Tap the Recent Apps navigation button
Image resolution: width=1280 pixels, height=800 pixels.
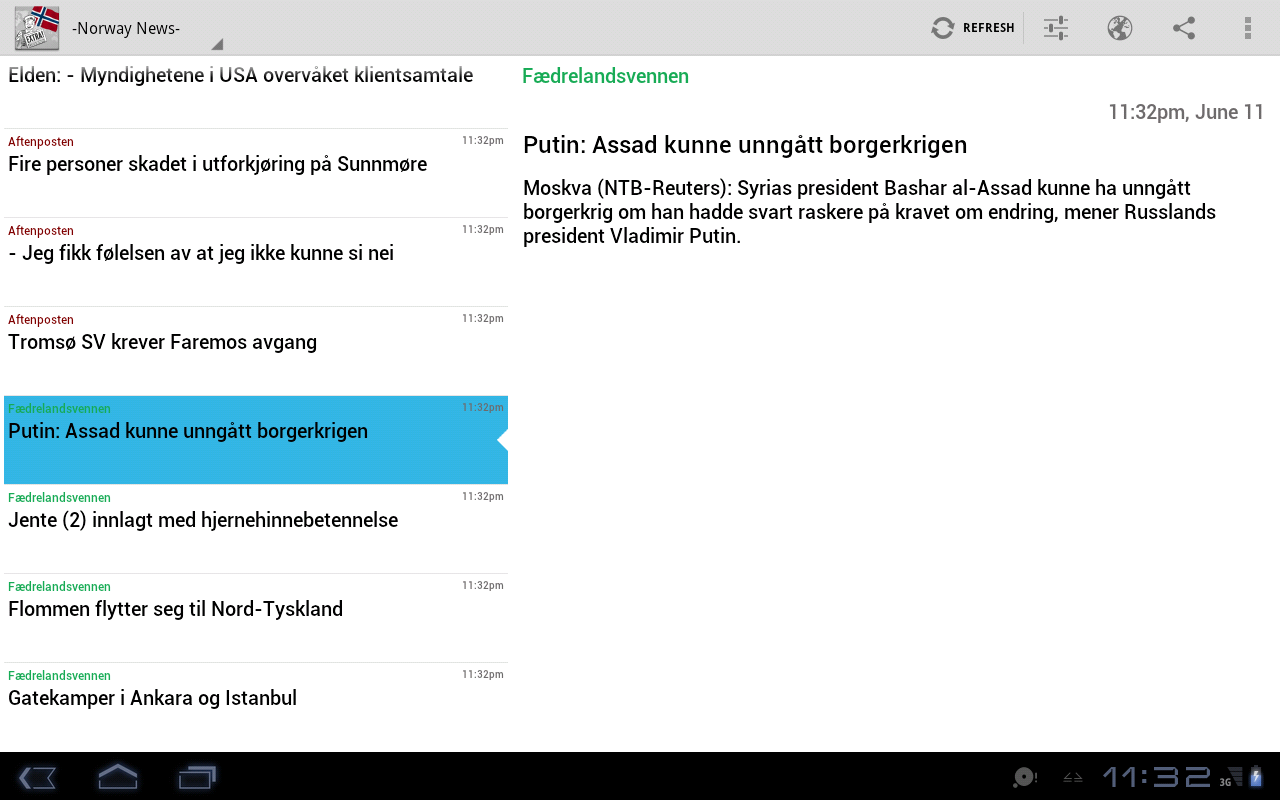click(198, 777)
